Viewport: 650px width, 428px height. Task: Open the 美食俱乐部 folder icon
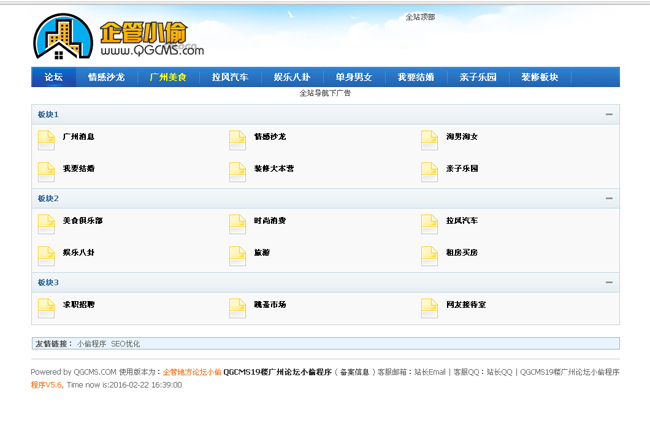coord(46,224)
